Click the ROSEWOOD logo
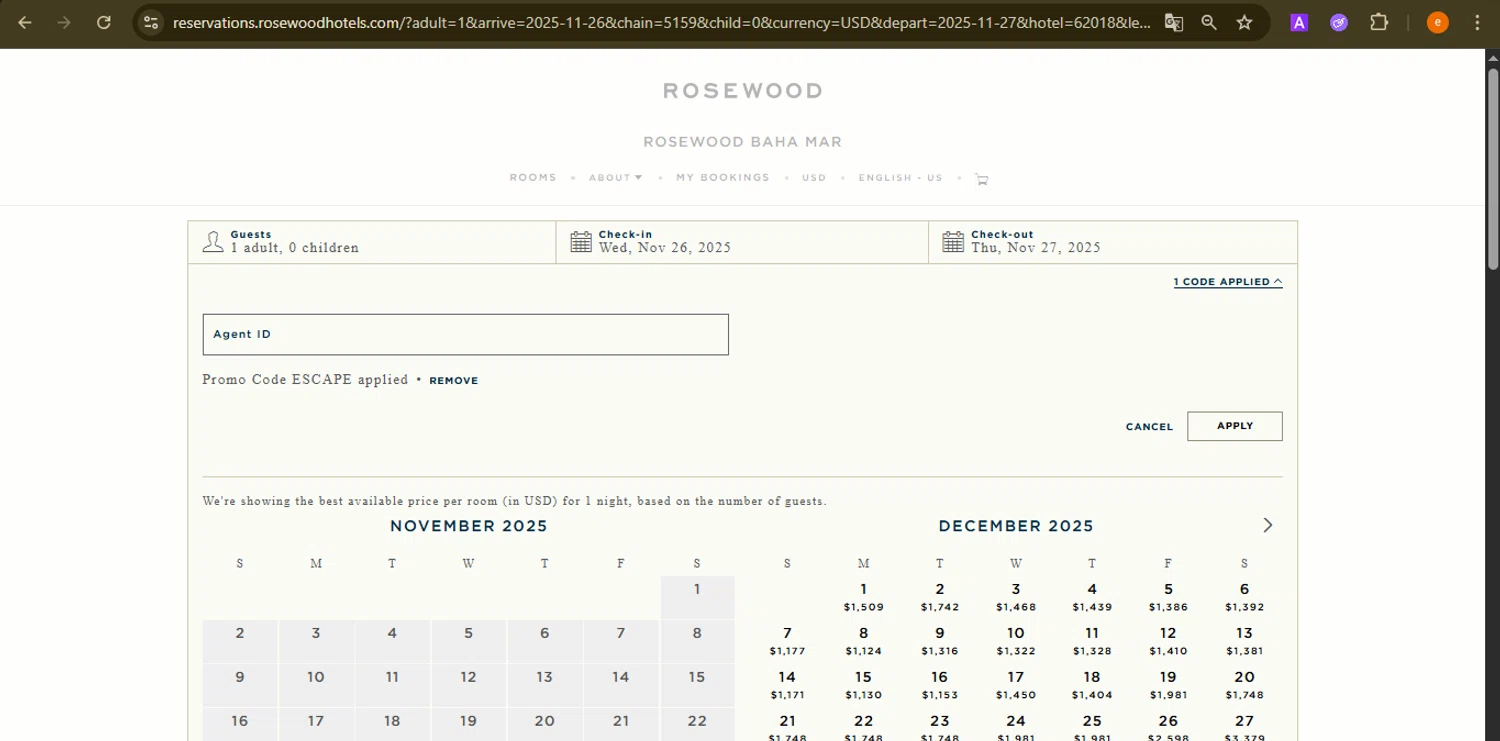 point(743,91)
